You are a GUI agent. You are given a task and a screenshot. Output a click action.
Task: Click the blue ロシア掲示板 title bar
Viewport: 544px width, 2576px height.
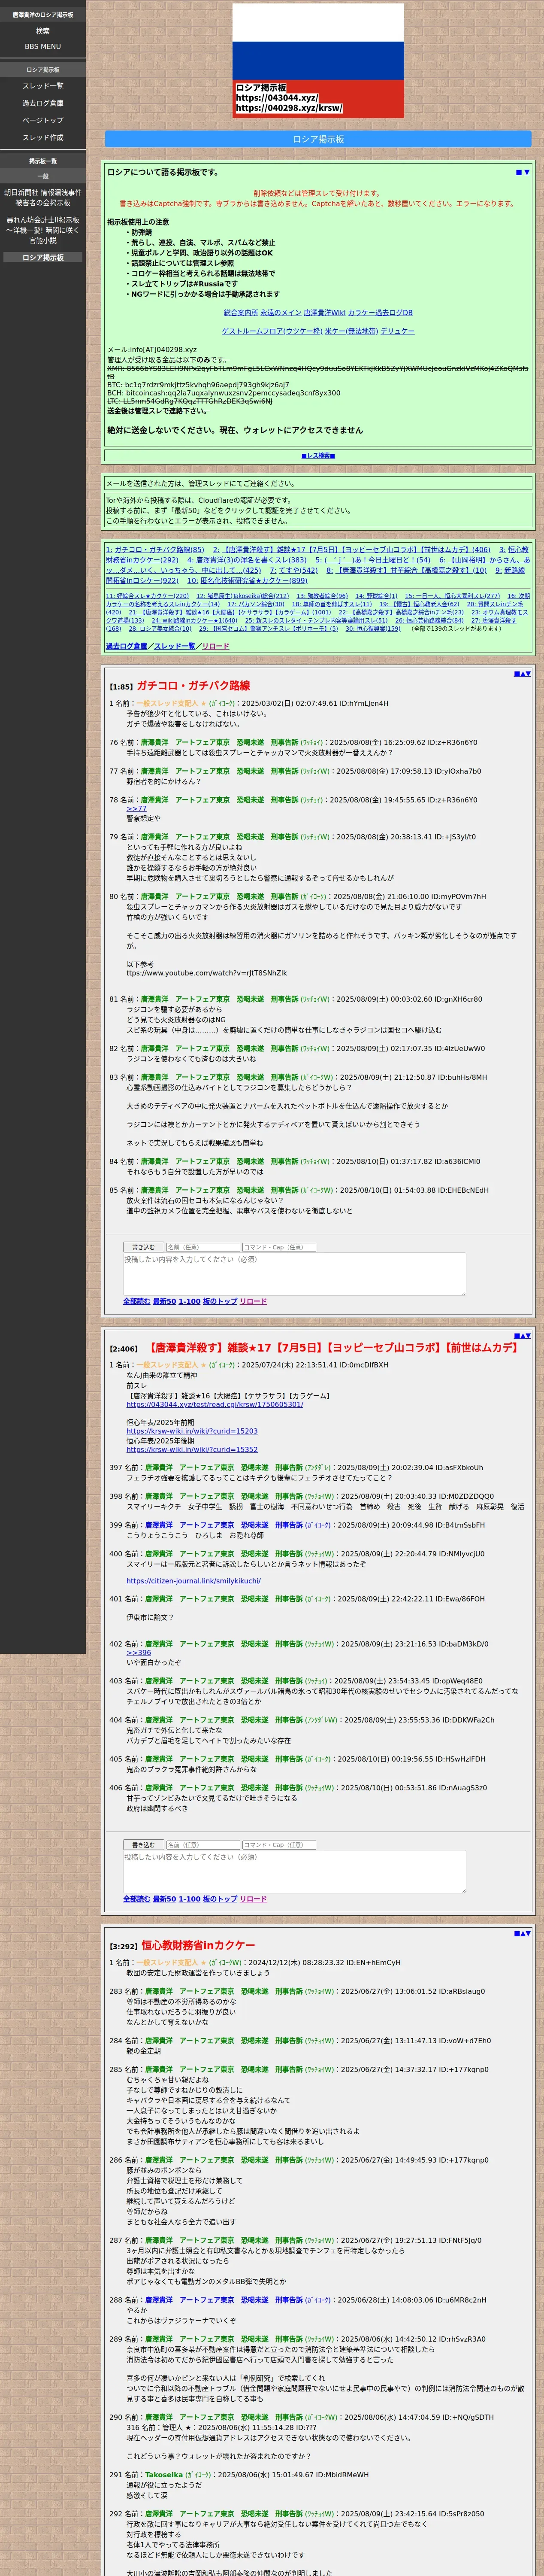(x=318, y=139)
